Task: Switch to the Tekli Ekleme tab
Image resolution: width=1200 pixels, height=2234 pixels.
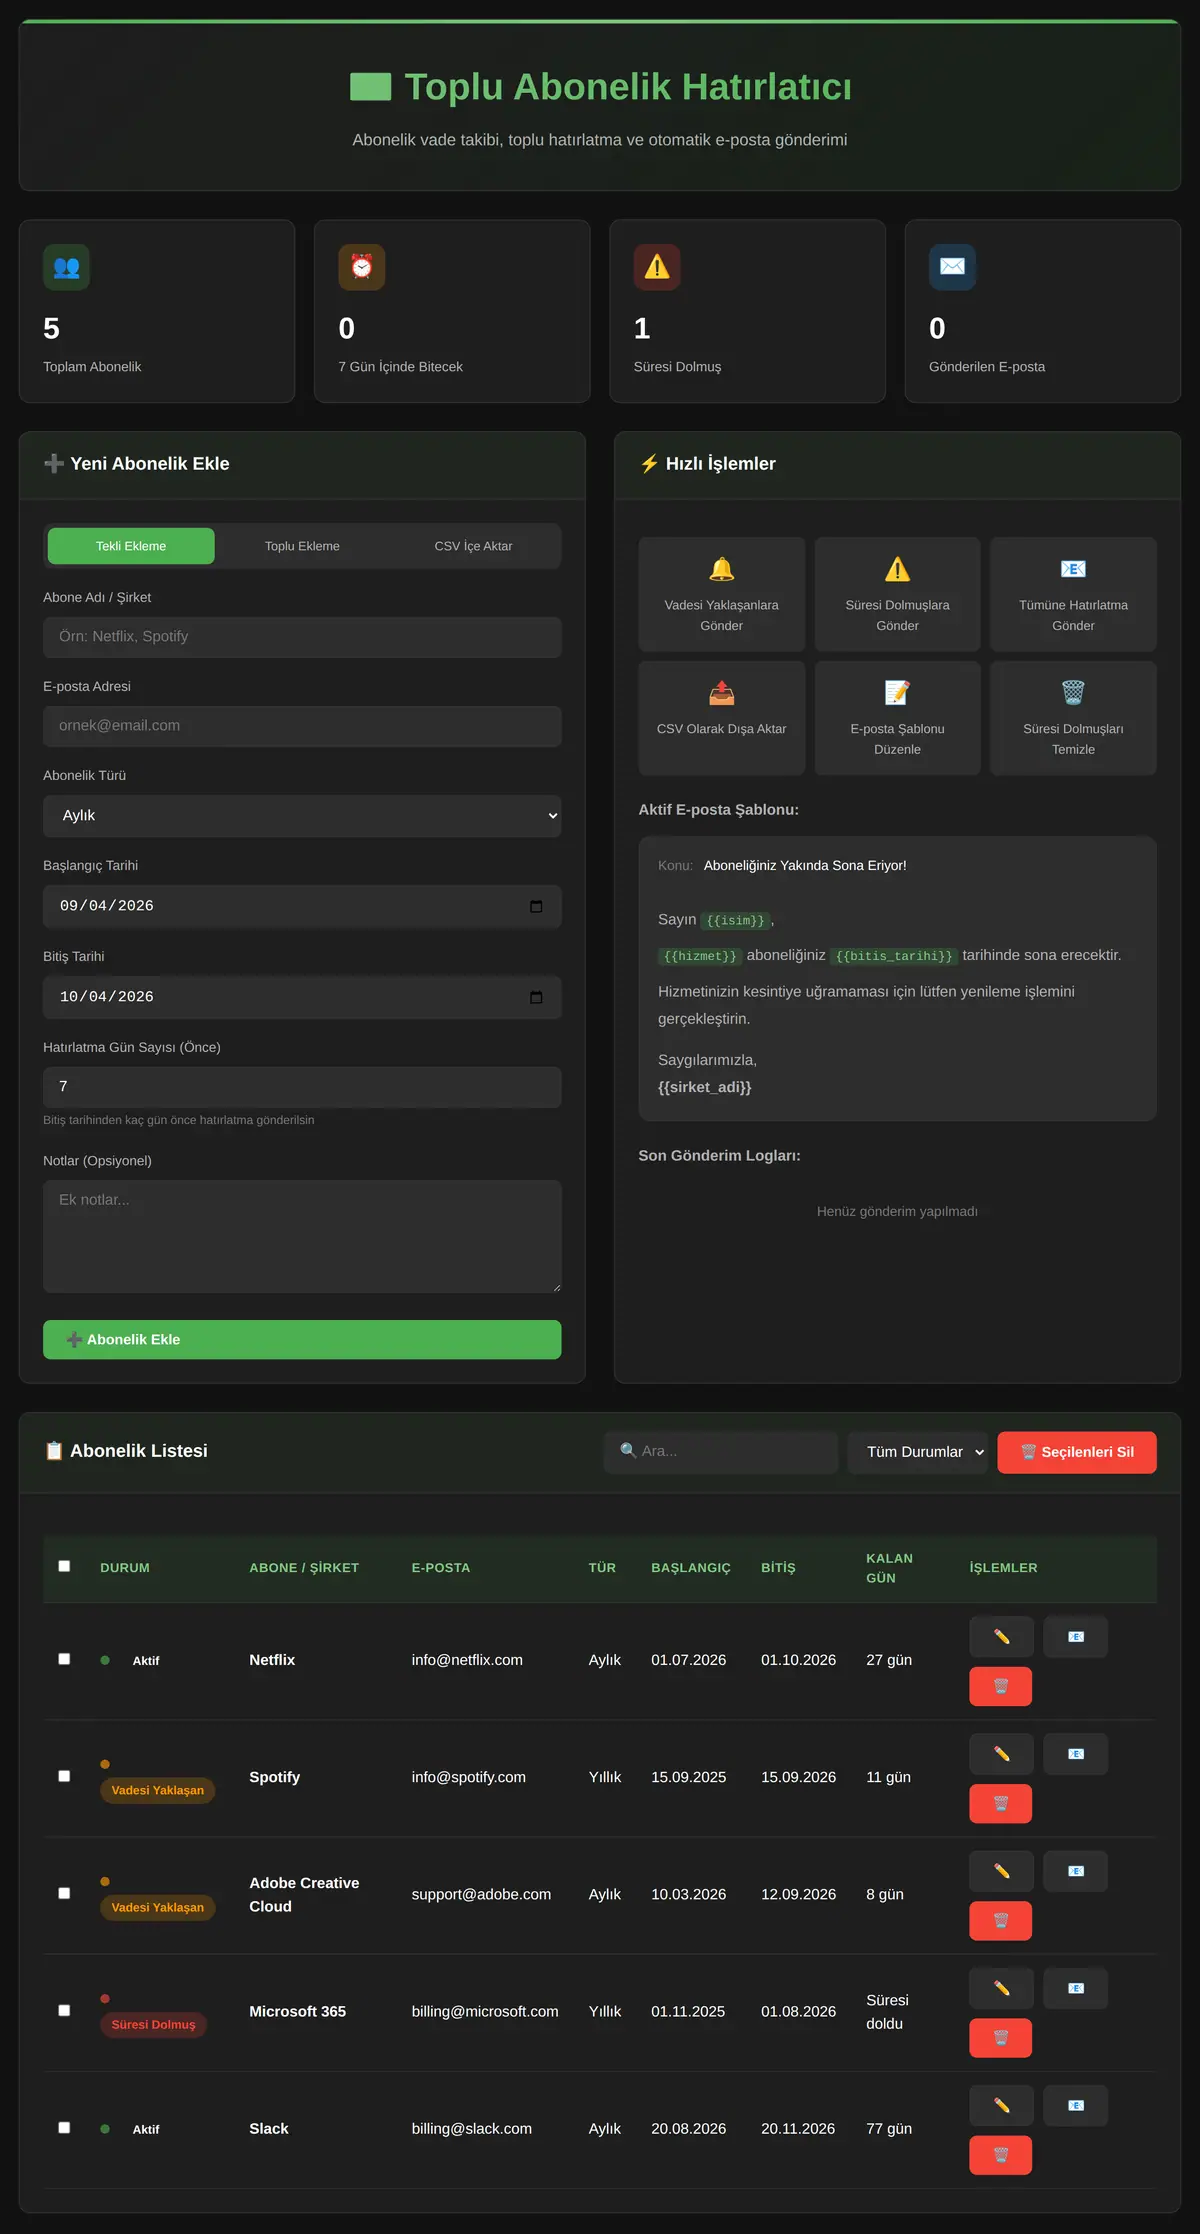Action: click(131, 546)
